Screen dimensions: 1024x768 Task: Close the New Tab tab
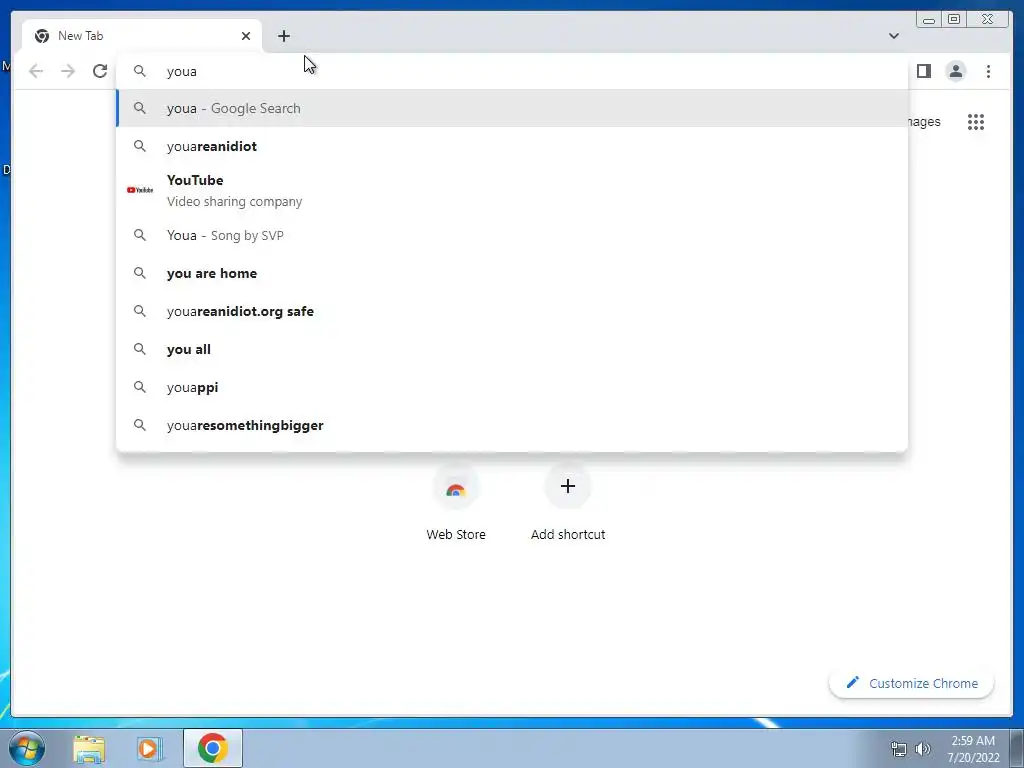click(246, 36)
